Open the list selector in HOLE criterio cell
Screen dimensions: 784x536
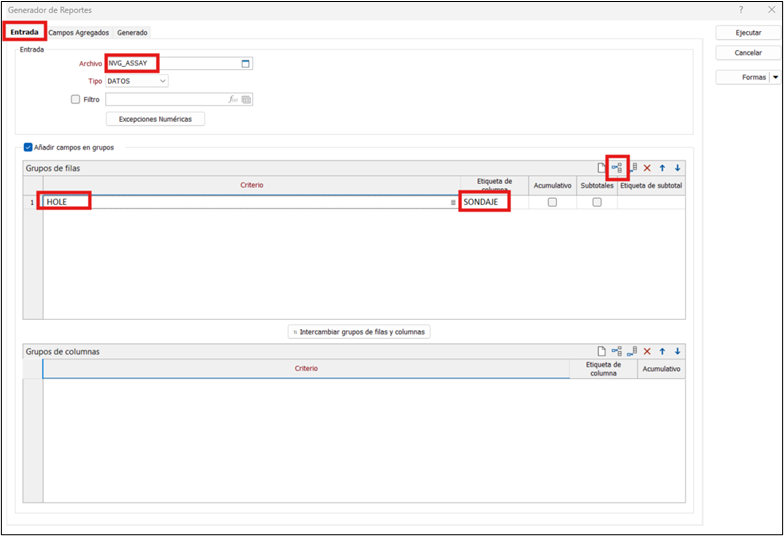(453, 202)
